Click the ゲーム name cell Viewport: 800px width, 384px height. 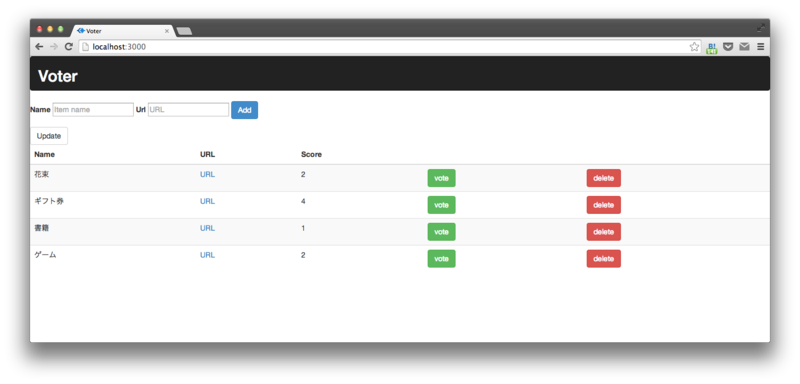(x=45, y=255)
